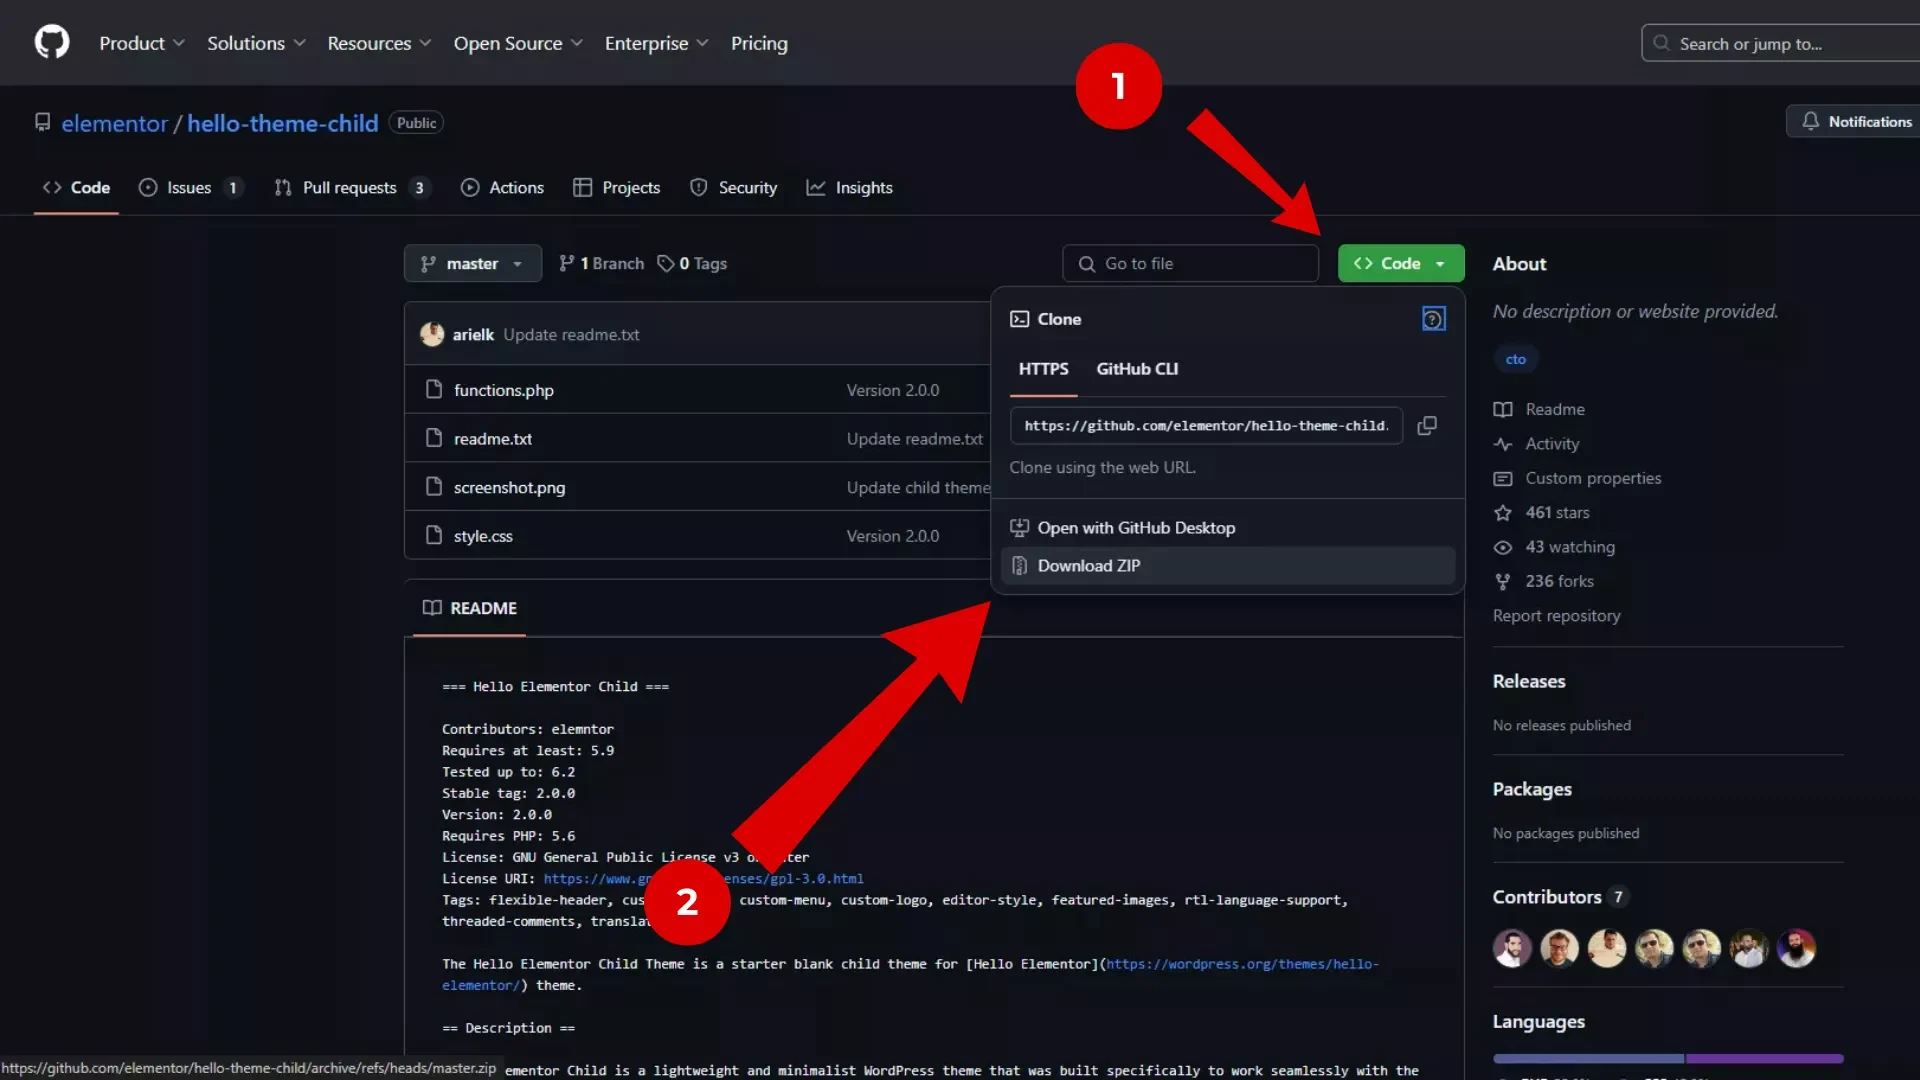View the 43 watching link
Image resolution: width=1920 pixels, height=1080 pixels.
1555,547
